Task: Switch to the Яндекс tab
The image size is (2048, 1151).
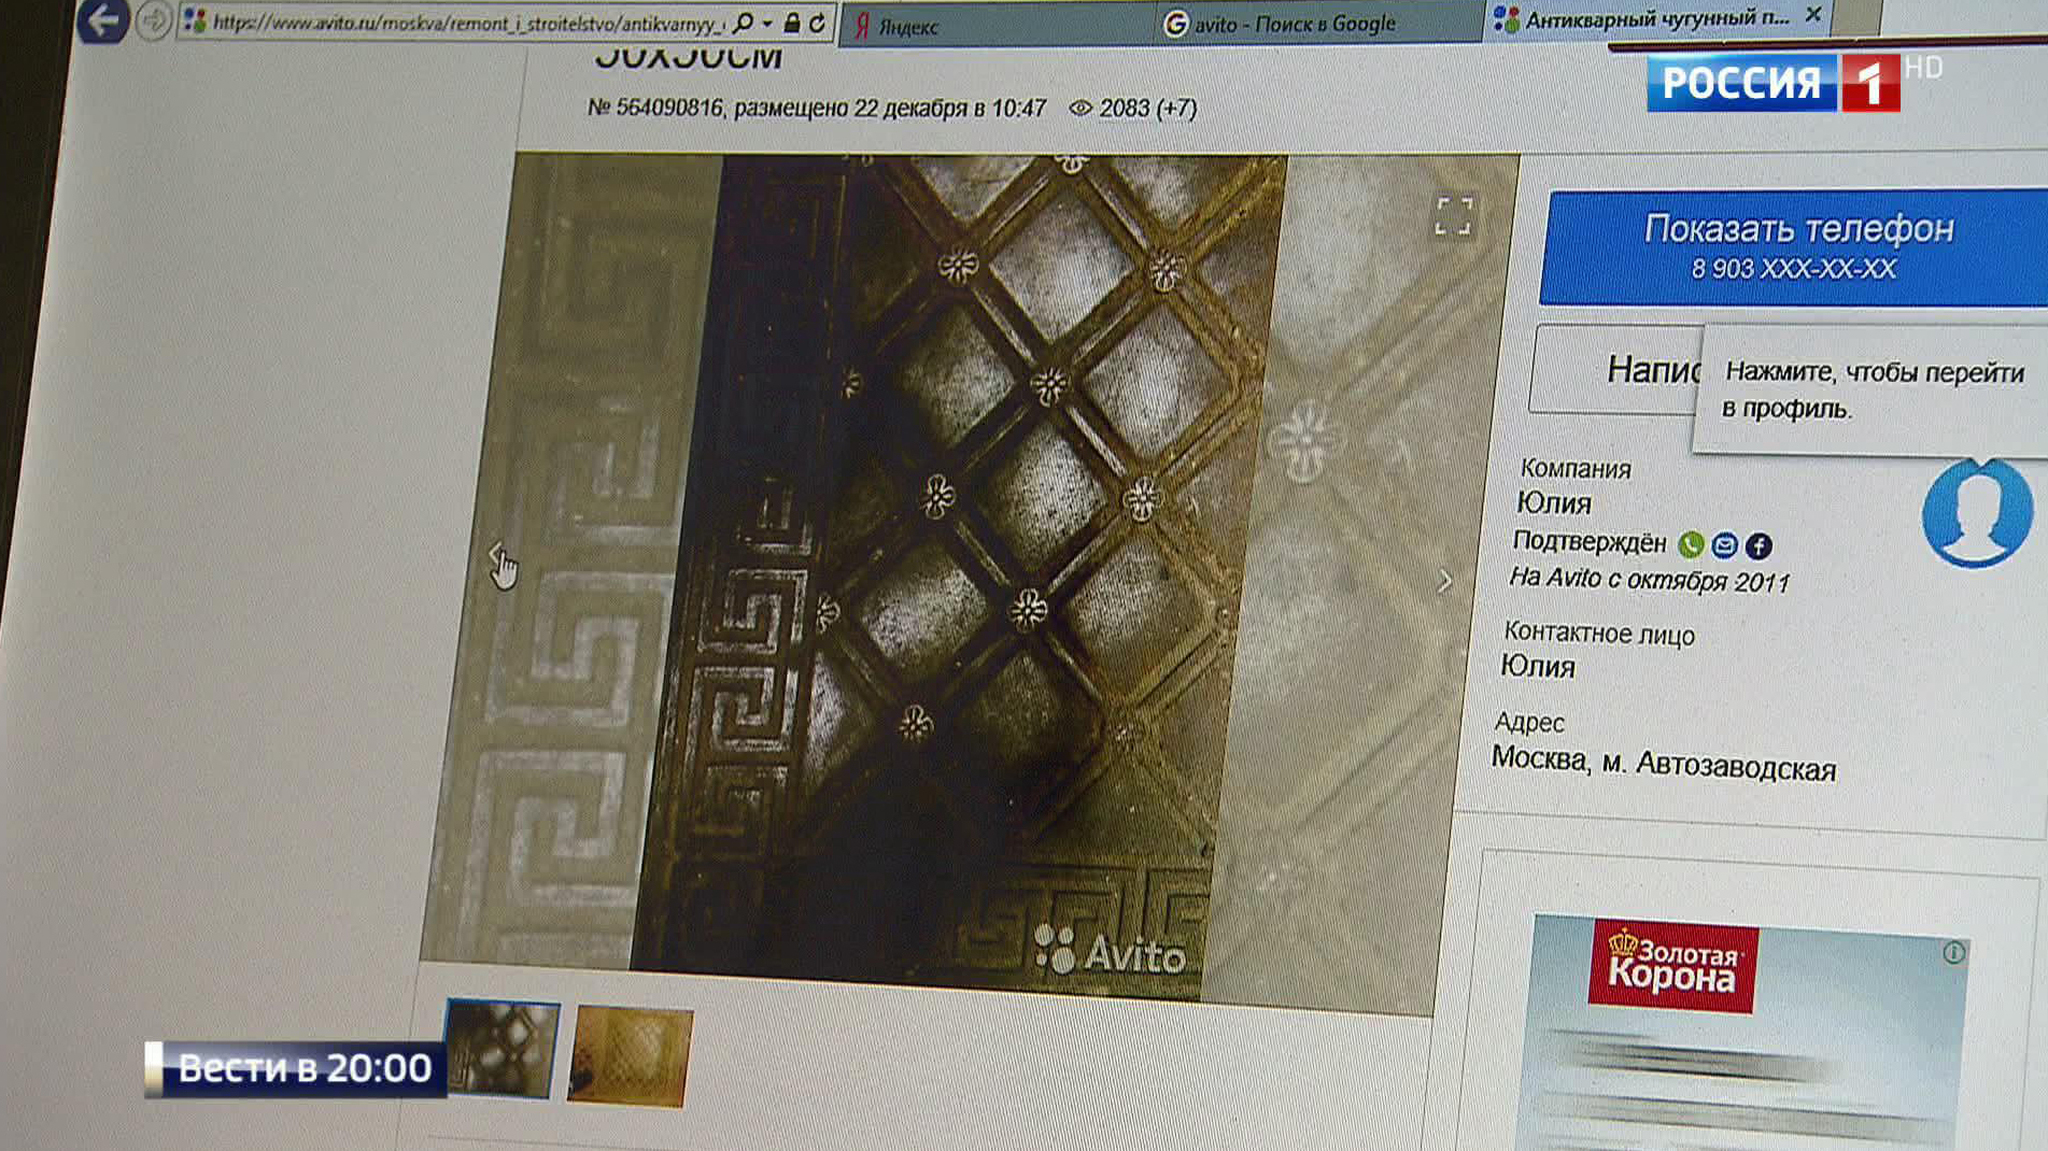Action: (x=995, y=25)
